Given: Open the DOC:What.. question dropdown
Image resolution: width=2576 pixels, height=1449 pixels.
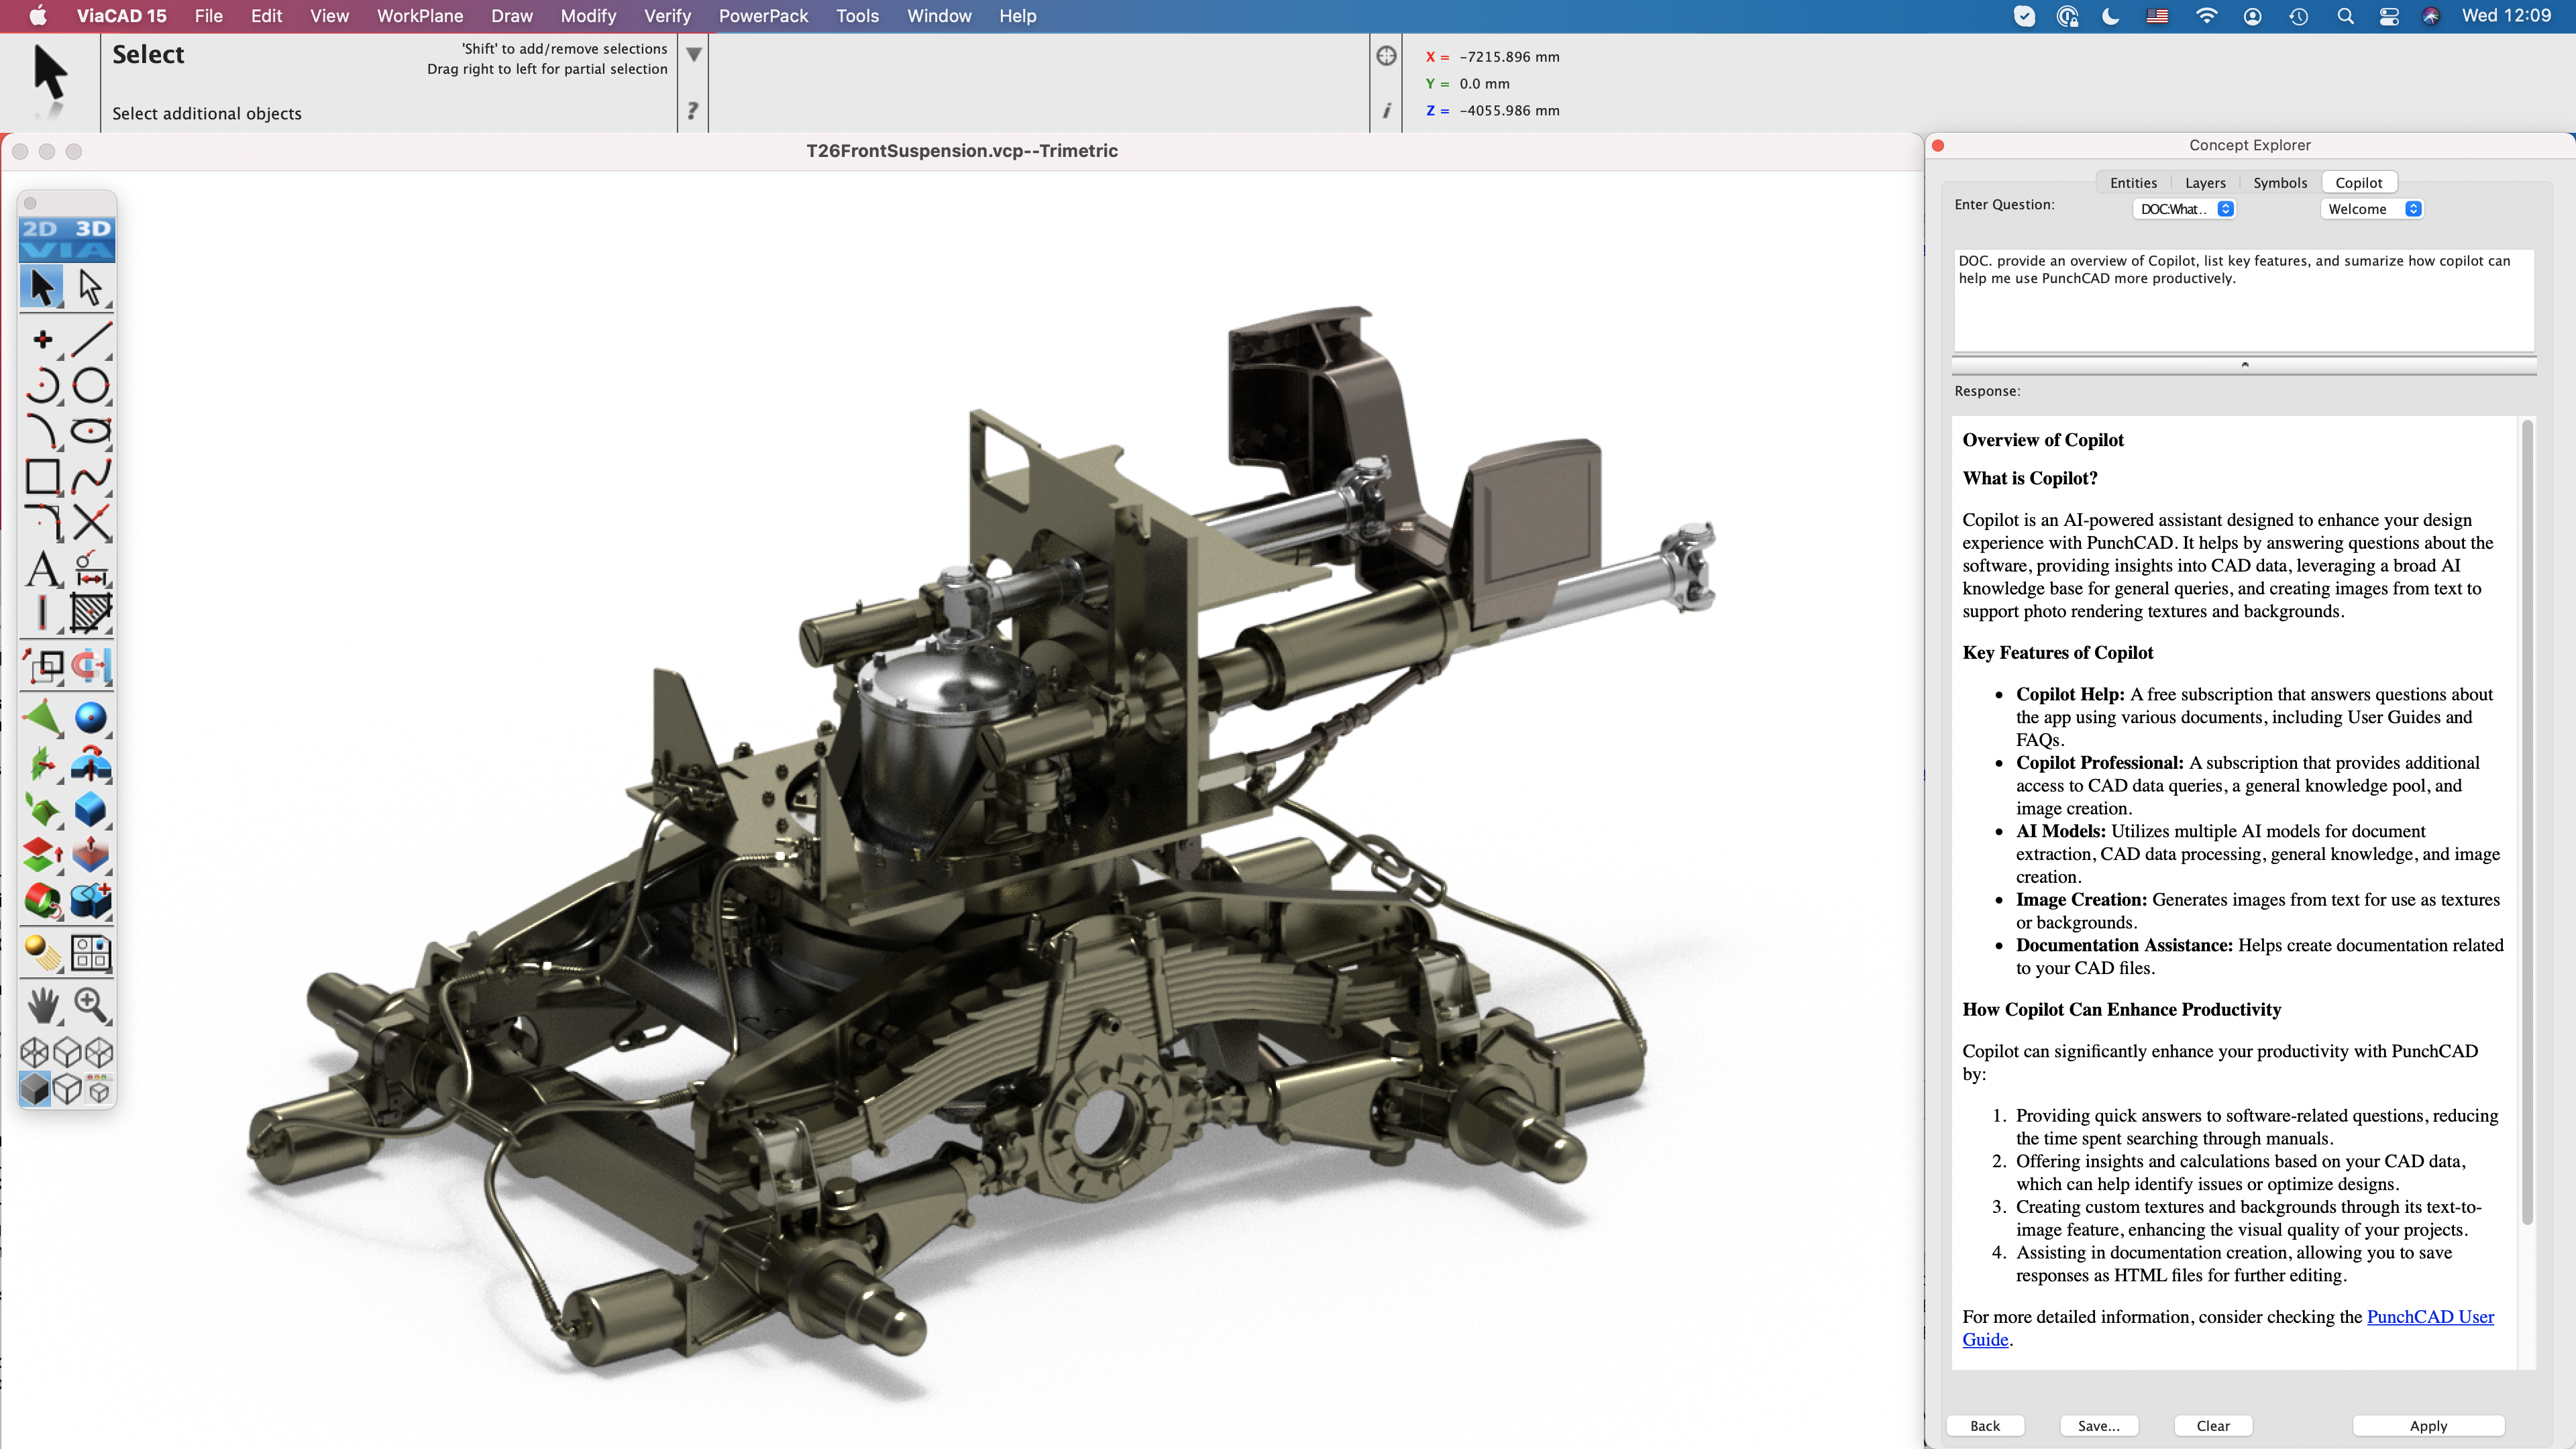Looking at the screenshot, I should click(x=2185, y=209).
